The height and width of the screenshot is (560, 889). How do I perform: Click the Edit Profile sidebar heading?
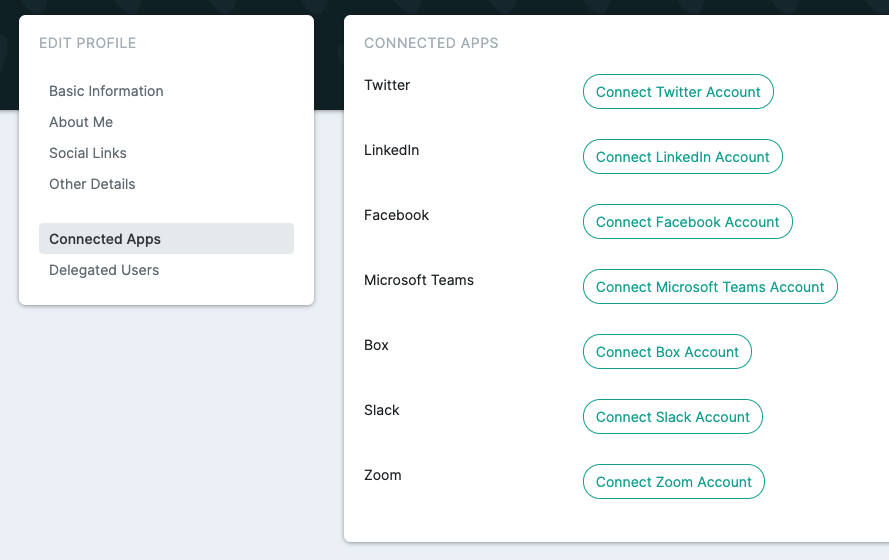pos(87,43)
